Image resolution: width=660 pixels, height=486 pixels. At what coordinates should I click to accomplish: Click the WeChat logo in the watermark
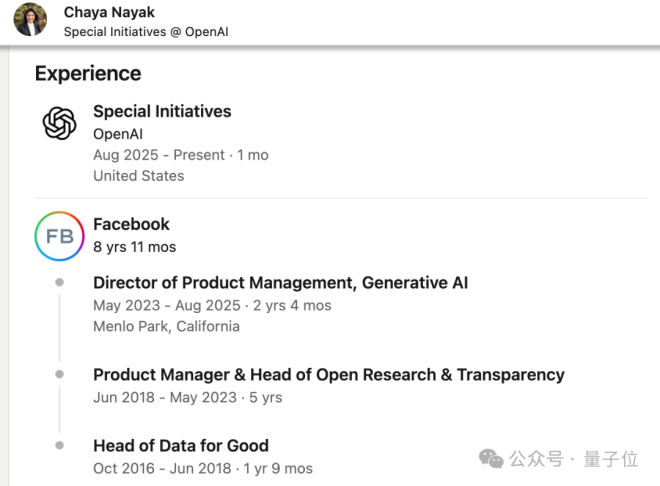(491, 459)
